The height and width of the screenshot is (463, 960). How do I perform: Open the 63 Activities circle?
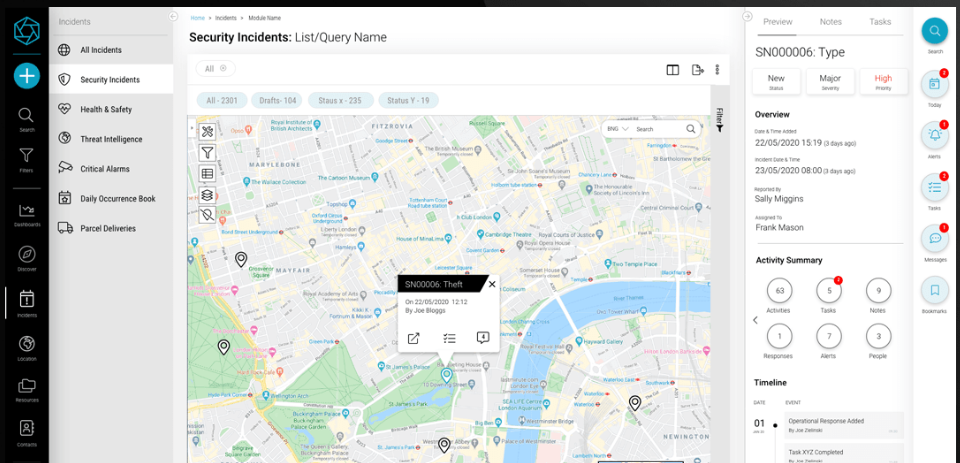coord(779,291)
